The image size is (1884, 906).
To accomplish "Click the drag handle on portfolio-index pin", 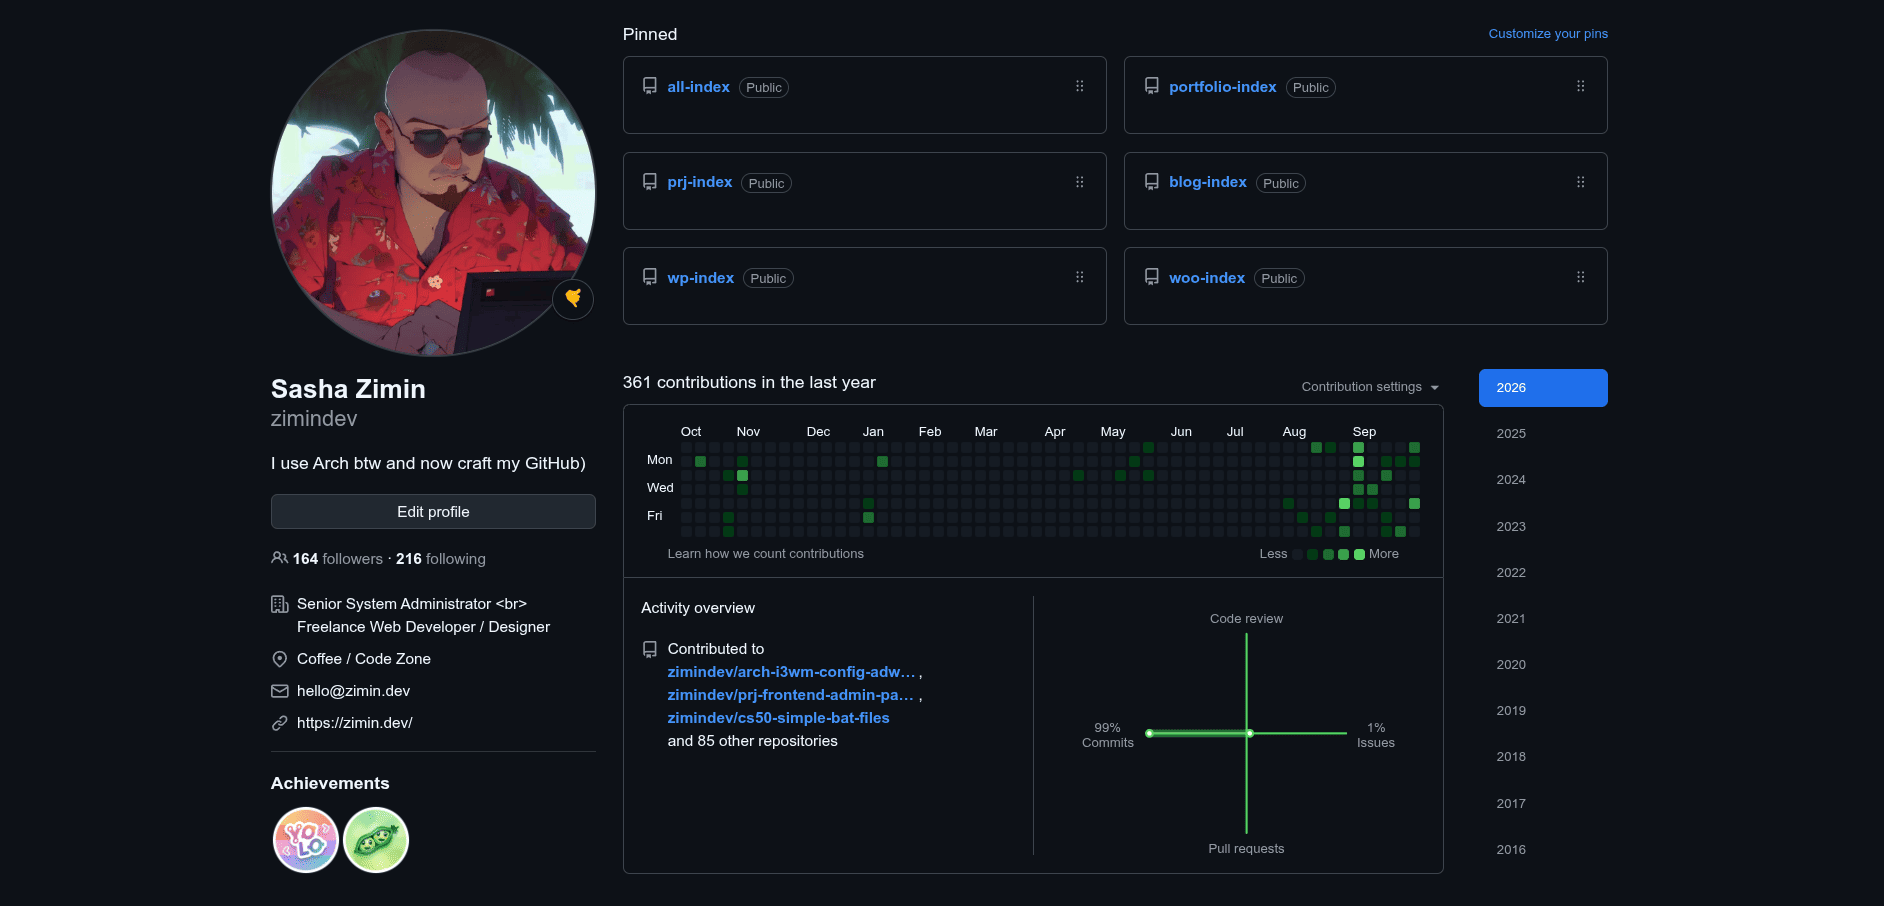I will click(x=1580, y=86).
